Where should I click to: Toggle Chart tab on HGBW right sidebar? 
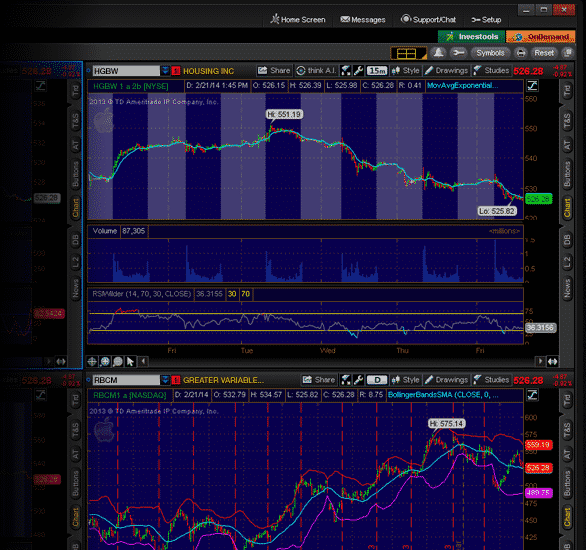pos(567,208)
